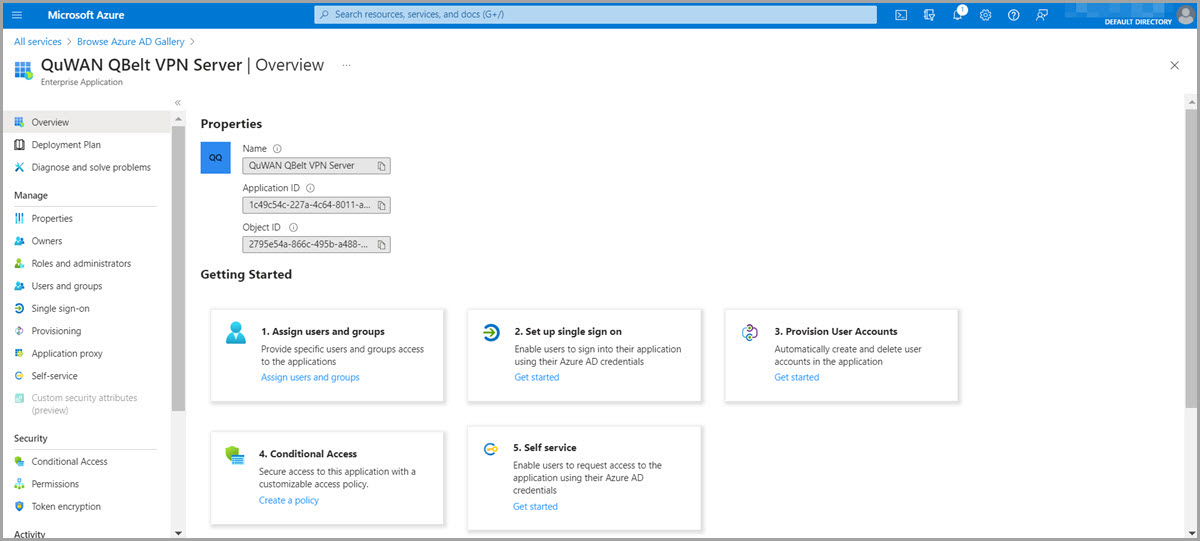Click Create a policy link
This screenshot has height=541, width=1200.
point(288,500)
